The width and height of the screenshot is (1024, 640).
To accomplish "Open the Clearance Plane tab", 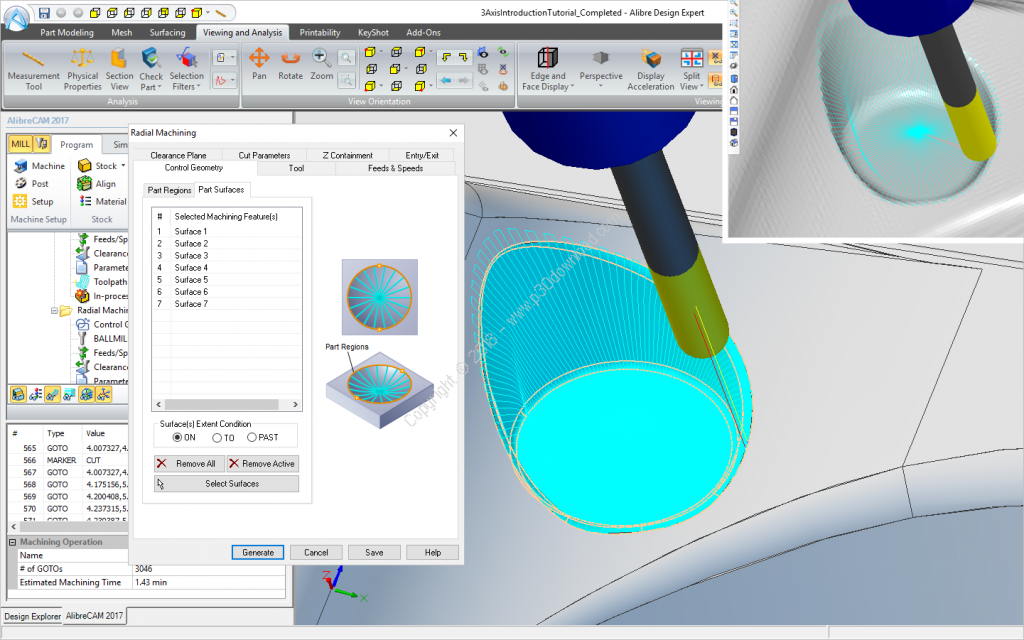I will [178, 155].
